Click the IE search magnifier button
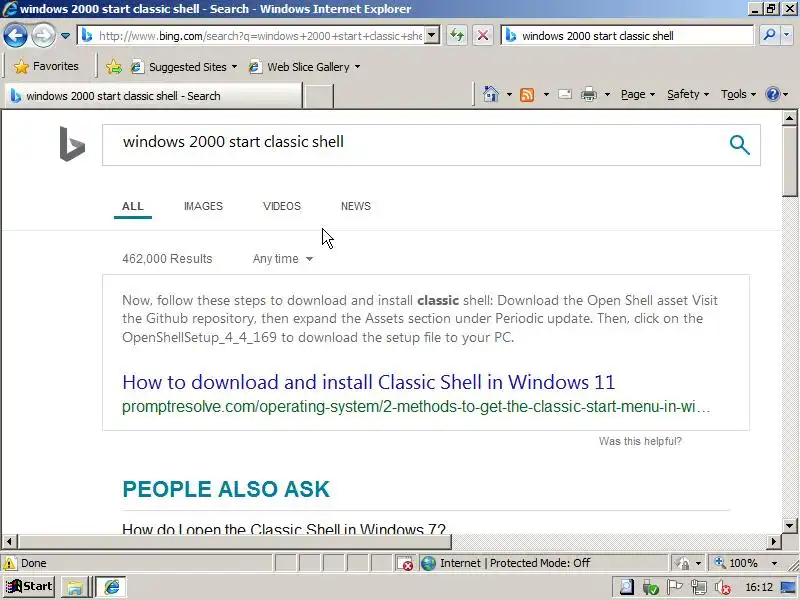The height and width of the screenshot is (600, 800). tap(768, 36)
